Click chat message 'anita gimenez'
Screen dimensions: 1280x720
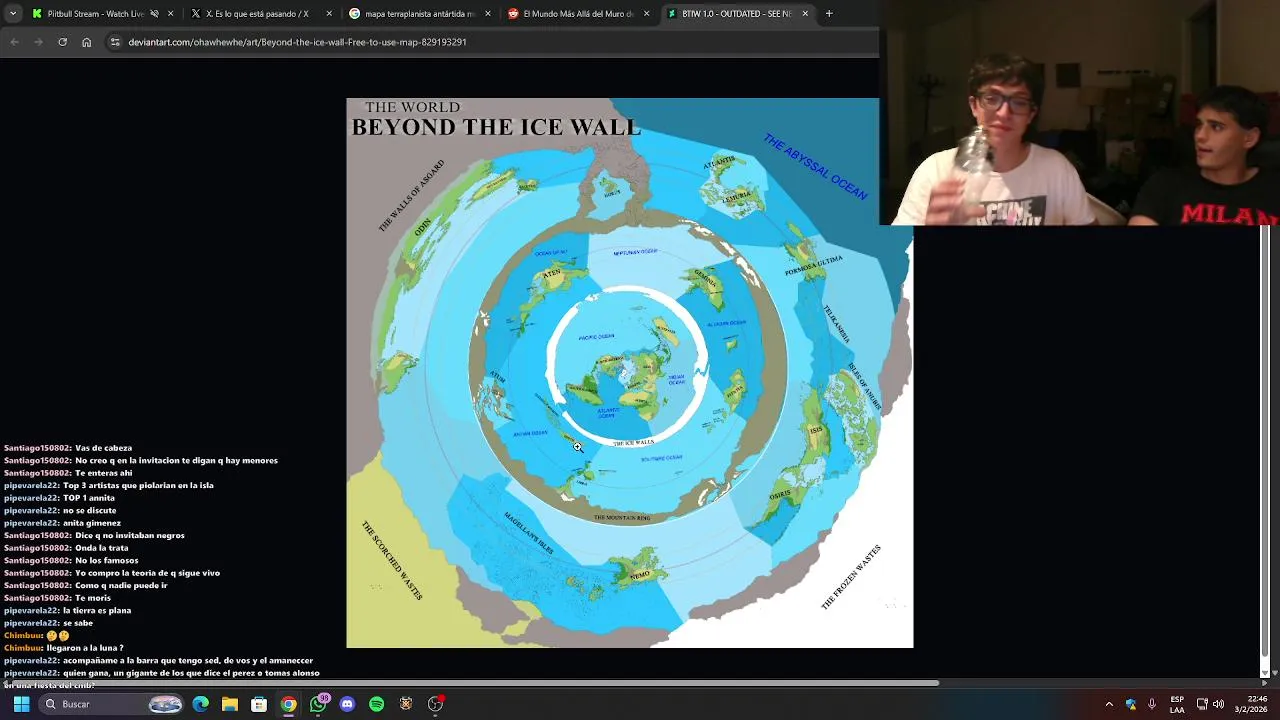click(92, 523)
